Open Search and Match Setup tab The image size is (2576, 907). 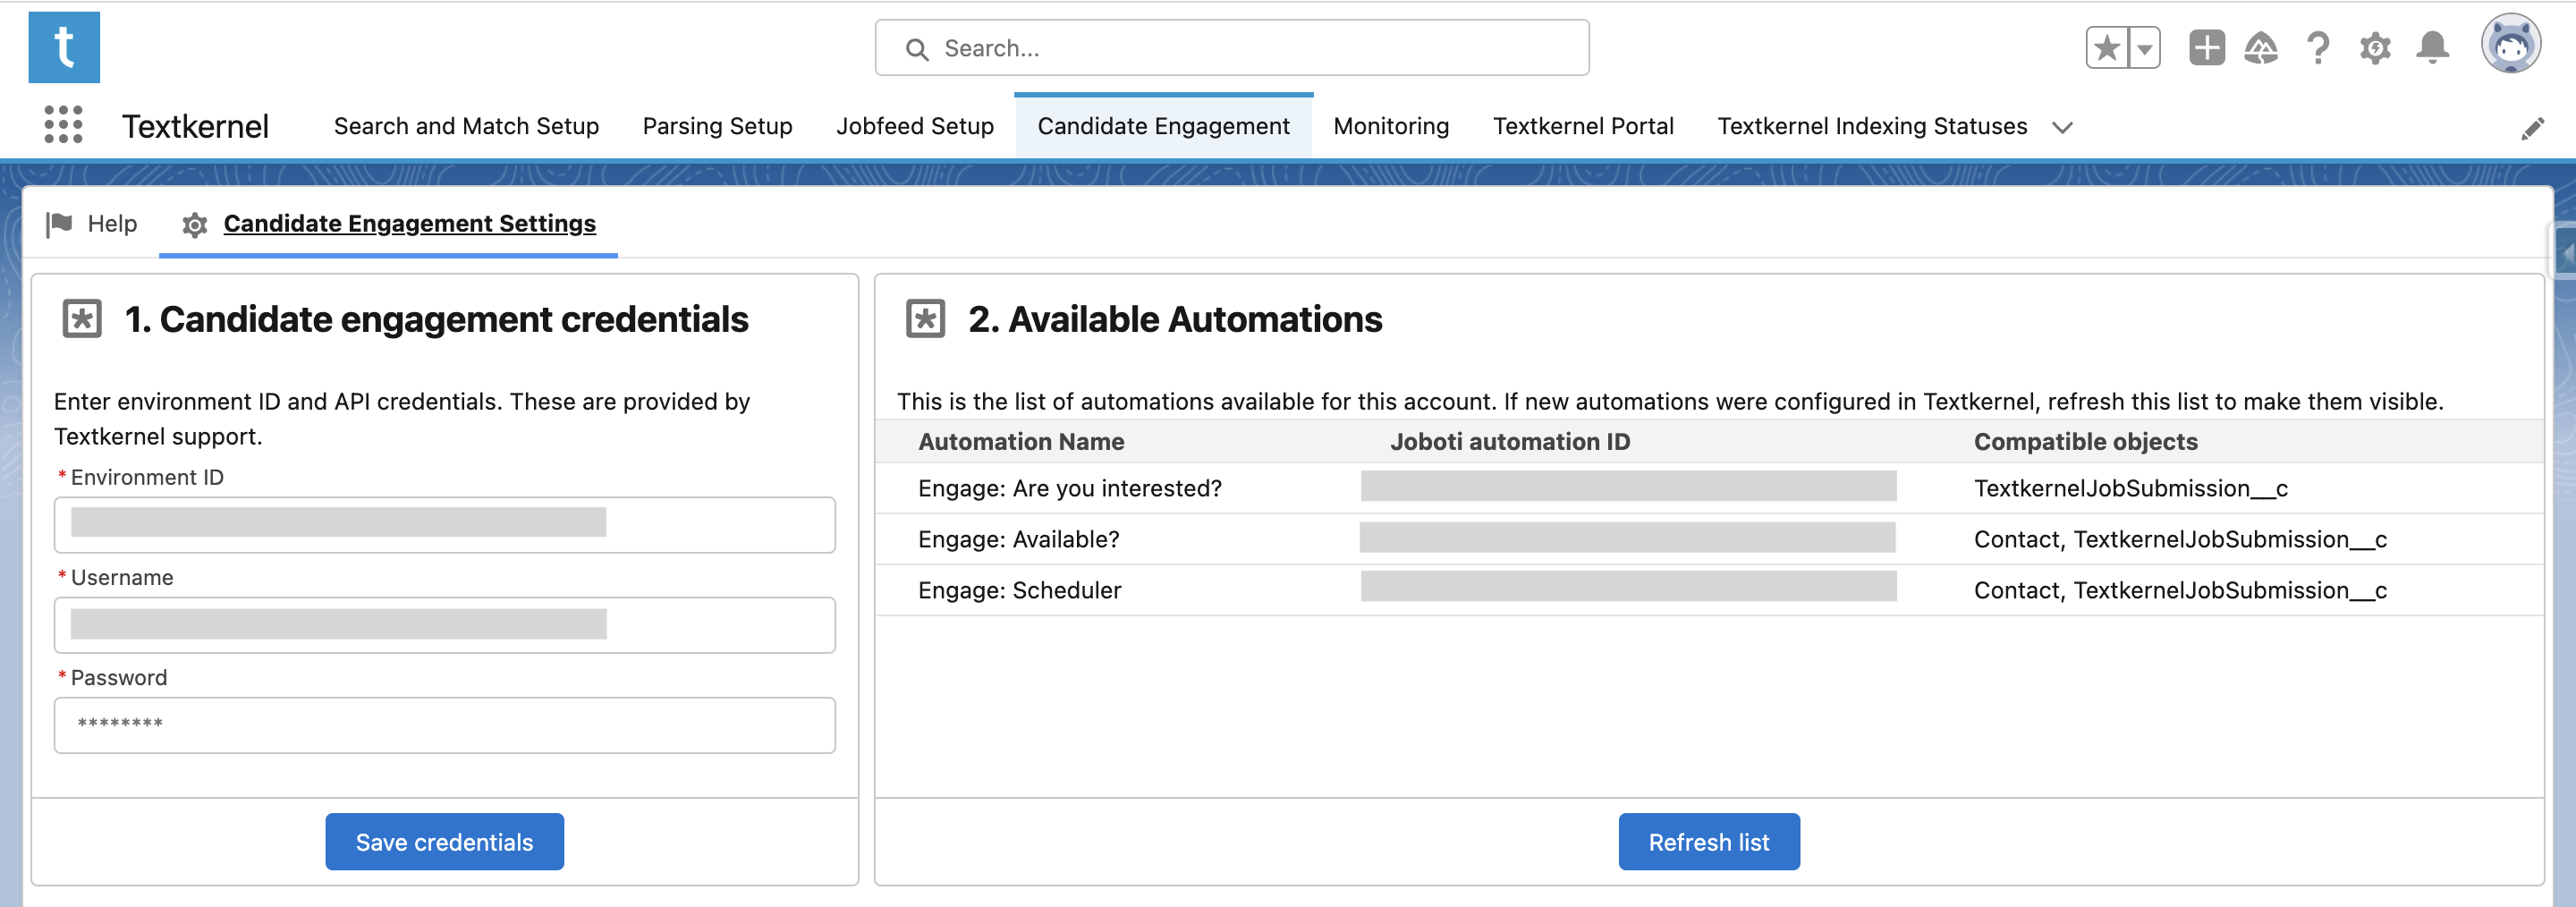pyautogui.click(x=466, y=126)
